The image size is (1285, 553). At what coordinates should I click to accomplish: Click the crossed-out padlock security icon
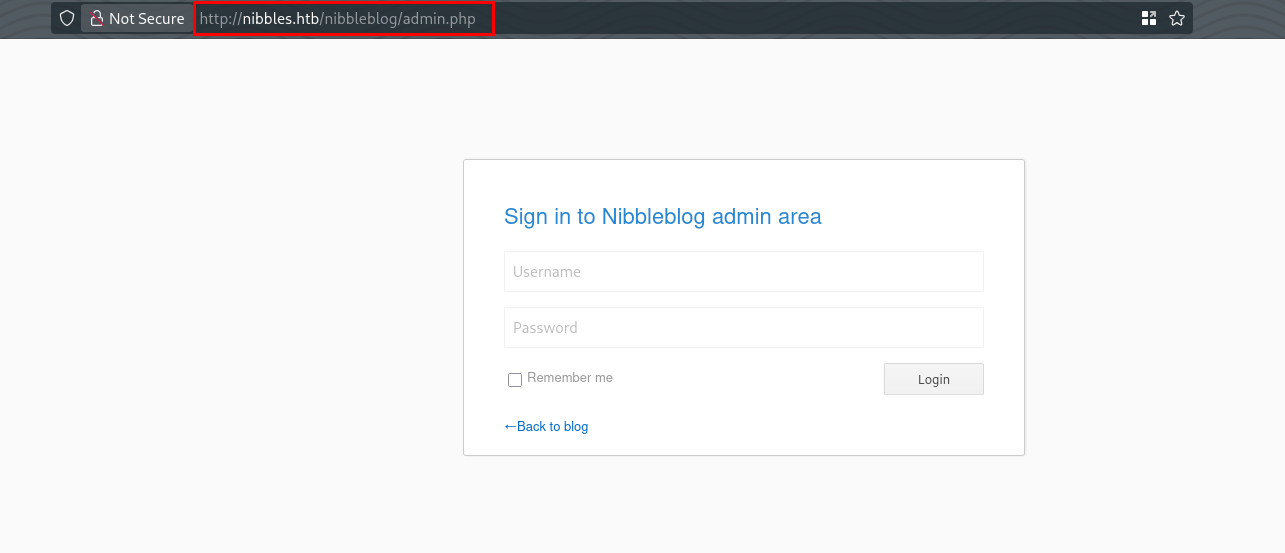[x=96, y=18]
